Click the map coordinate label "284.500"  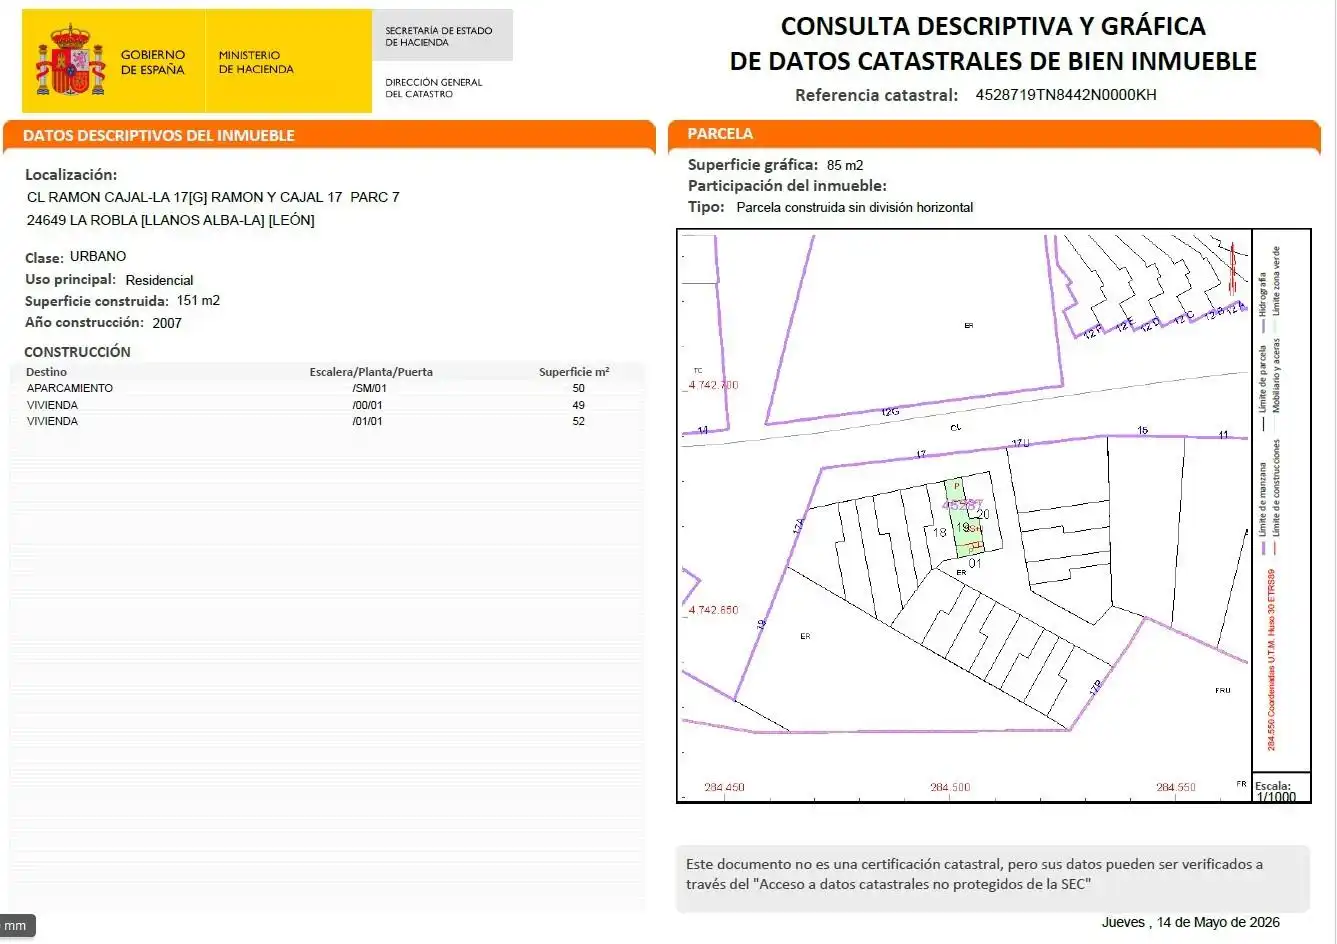[950, 787]
